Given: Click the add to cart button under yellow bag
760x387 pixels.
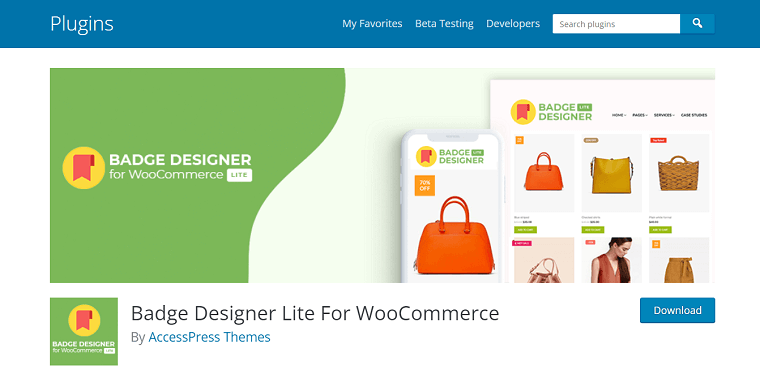Looking at the screenshot, I should 593,229.
